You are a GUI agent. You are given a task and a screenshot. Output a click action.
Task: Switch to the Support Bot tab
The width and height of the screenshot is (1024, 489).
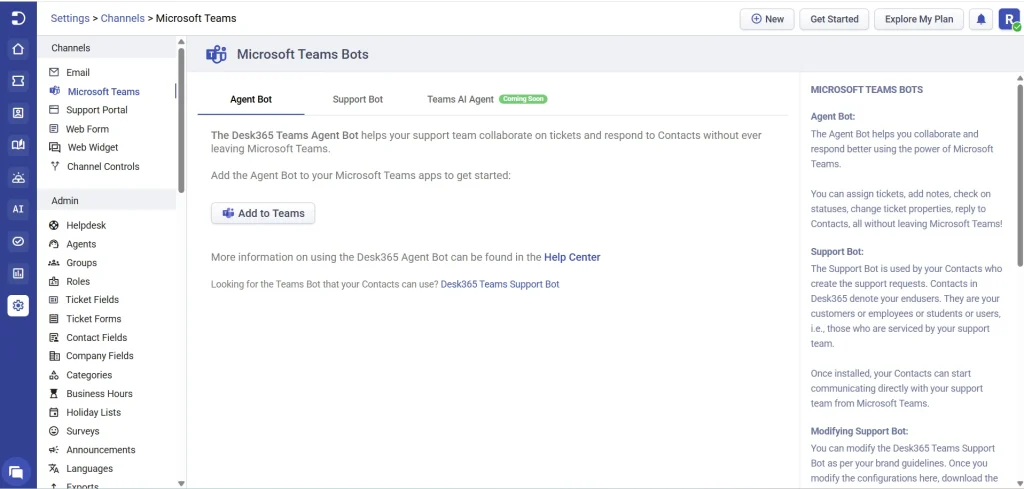click(x=357, y=99)
